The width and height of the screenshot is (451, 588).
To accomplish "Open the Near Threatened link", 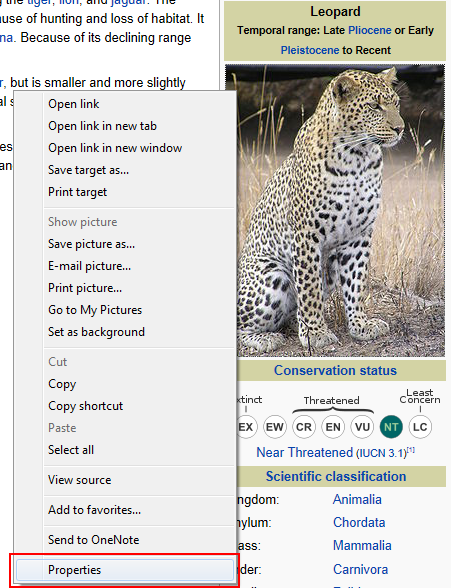I will (x=304, y=453).
